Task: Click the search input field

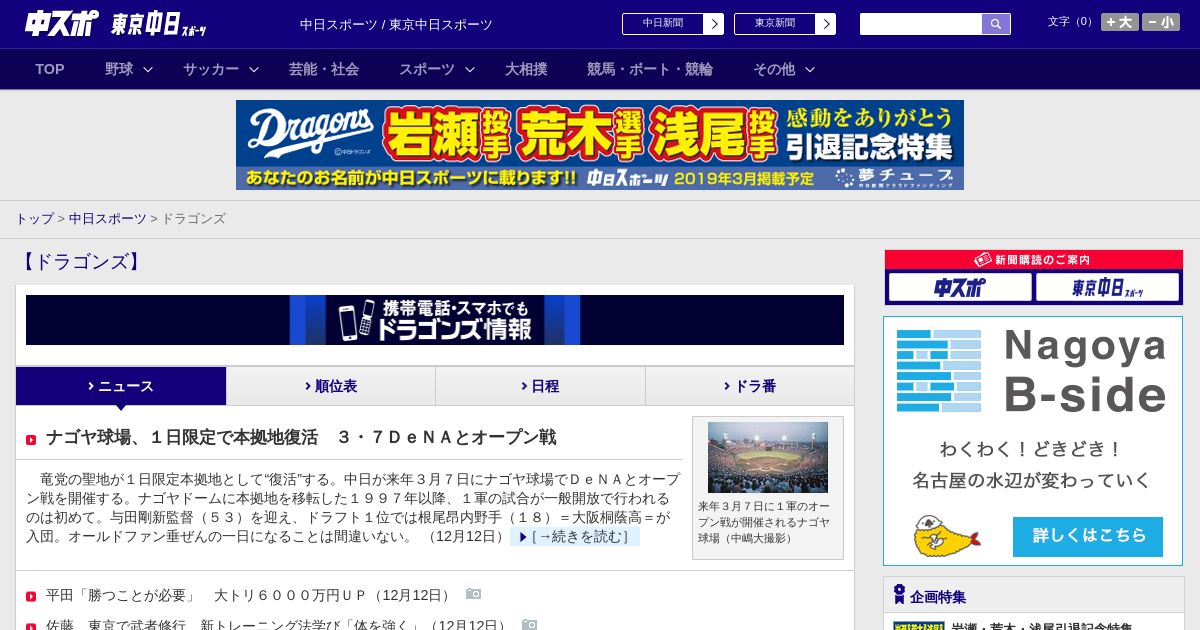Action: pyautogui.click(x=921, y=24)
